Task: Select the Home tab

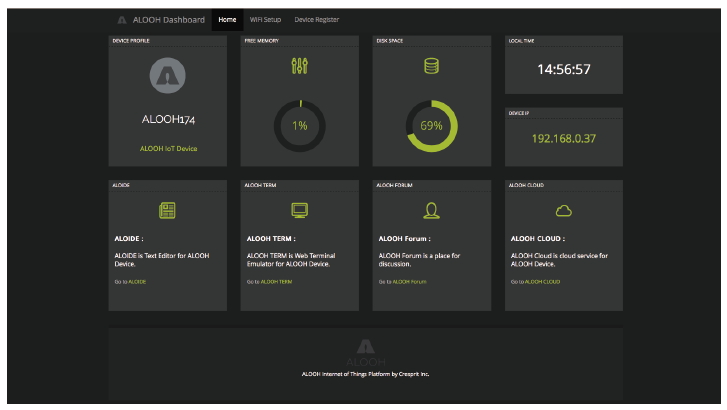Action: (228, 20)
